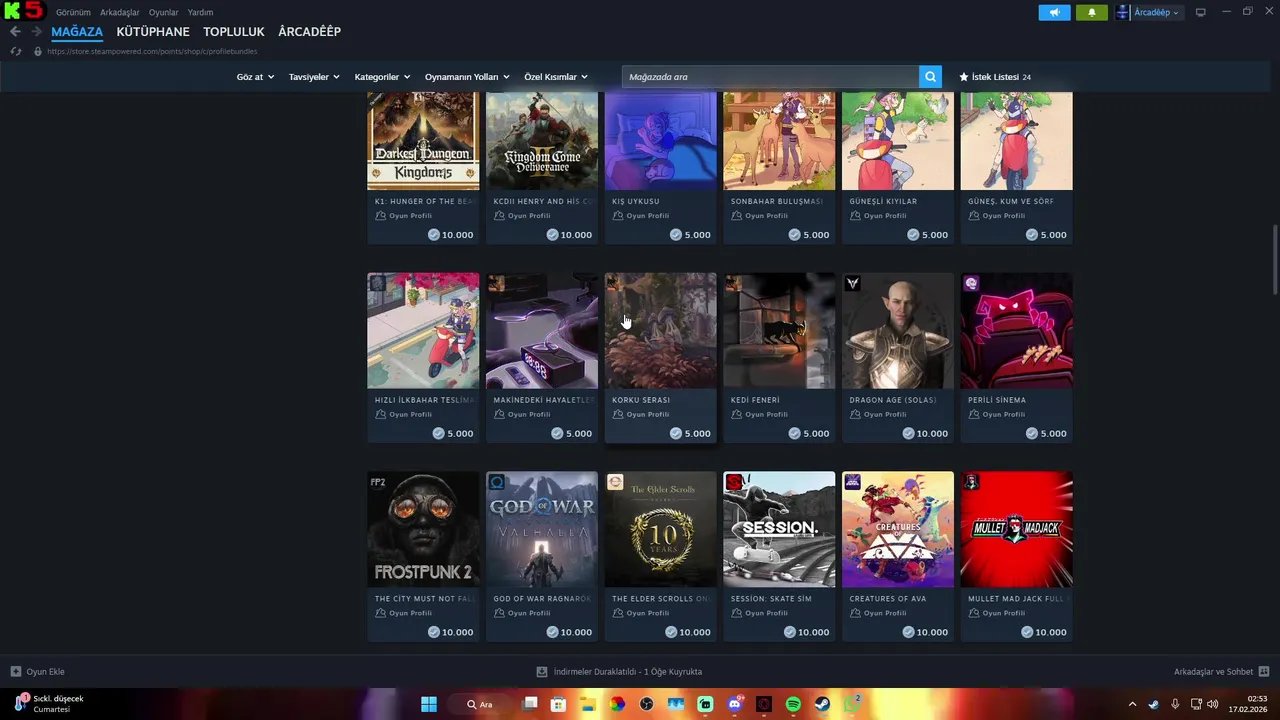Open the Görünüm menu

pos(73,12)
